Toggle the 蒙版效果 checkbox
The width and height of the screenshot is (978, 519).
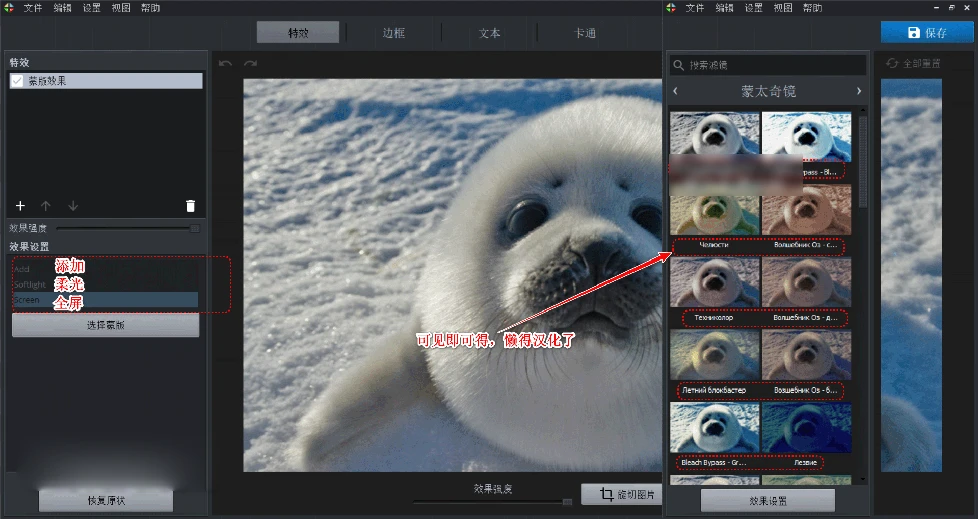coord(17,81)
